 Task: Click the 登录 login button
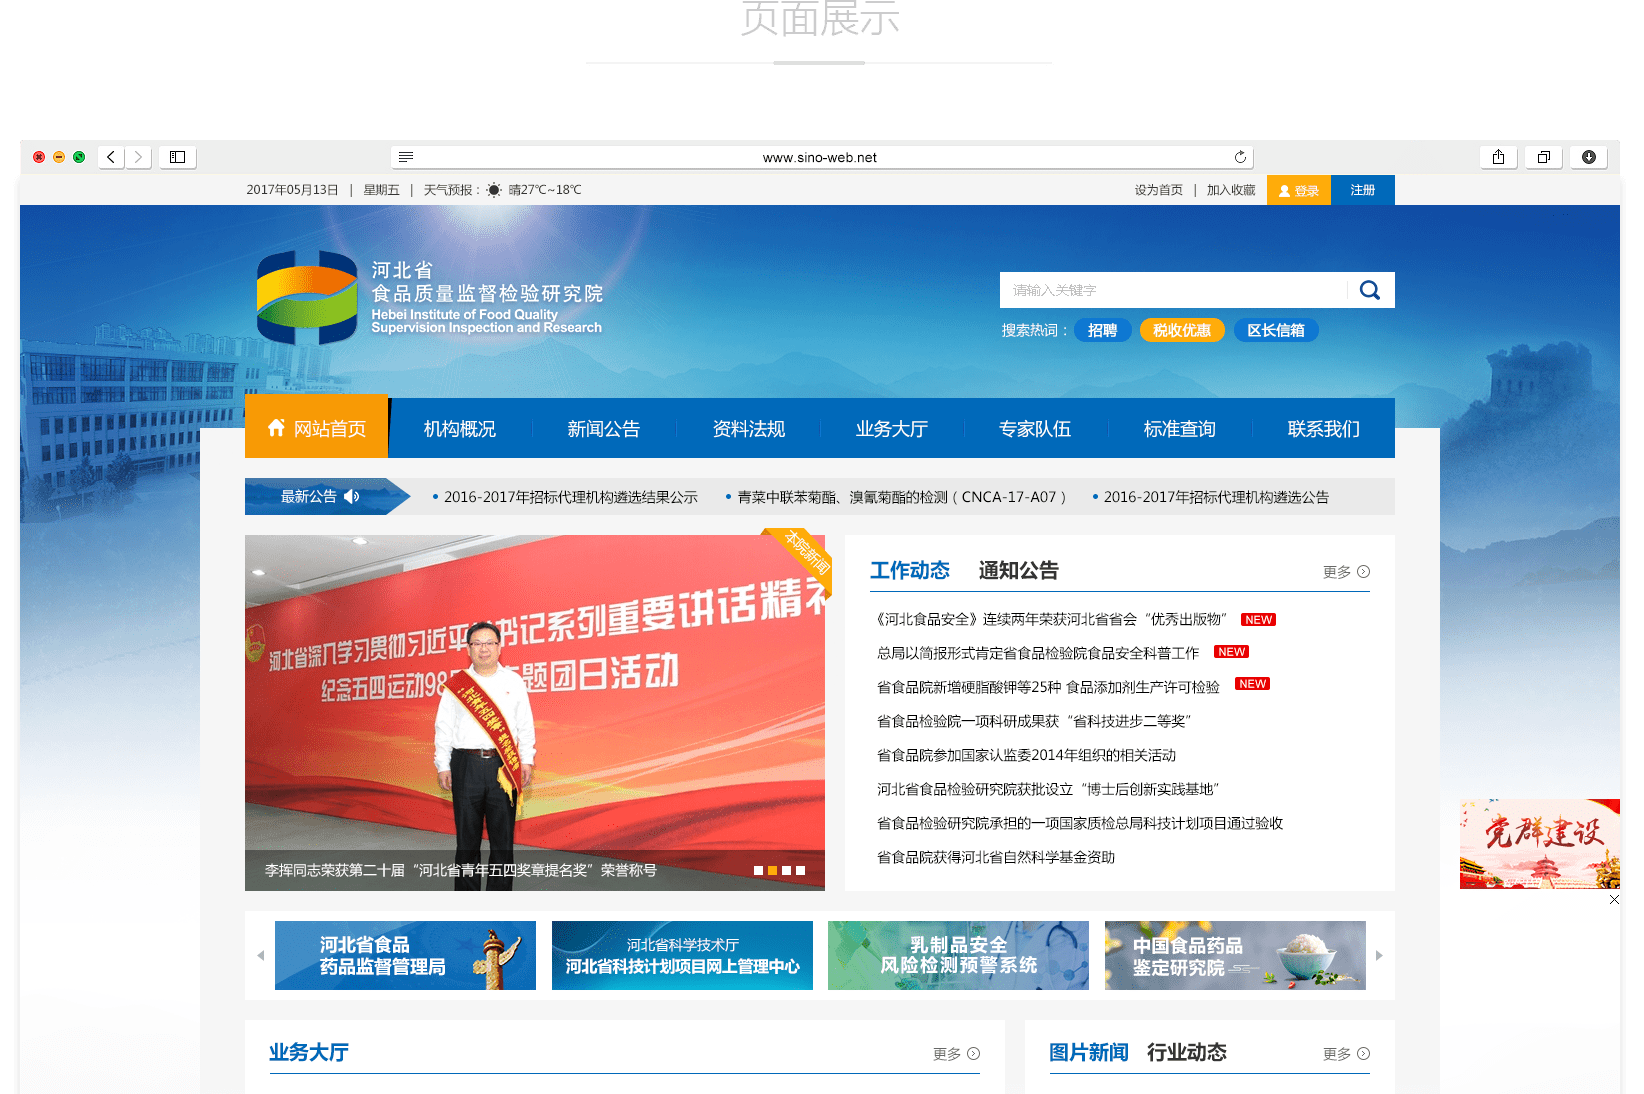(x=1299, y=190)
